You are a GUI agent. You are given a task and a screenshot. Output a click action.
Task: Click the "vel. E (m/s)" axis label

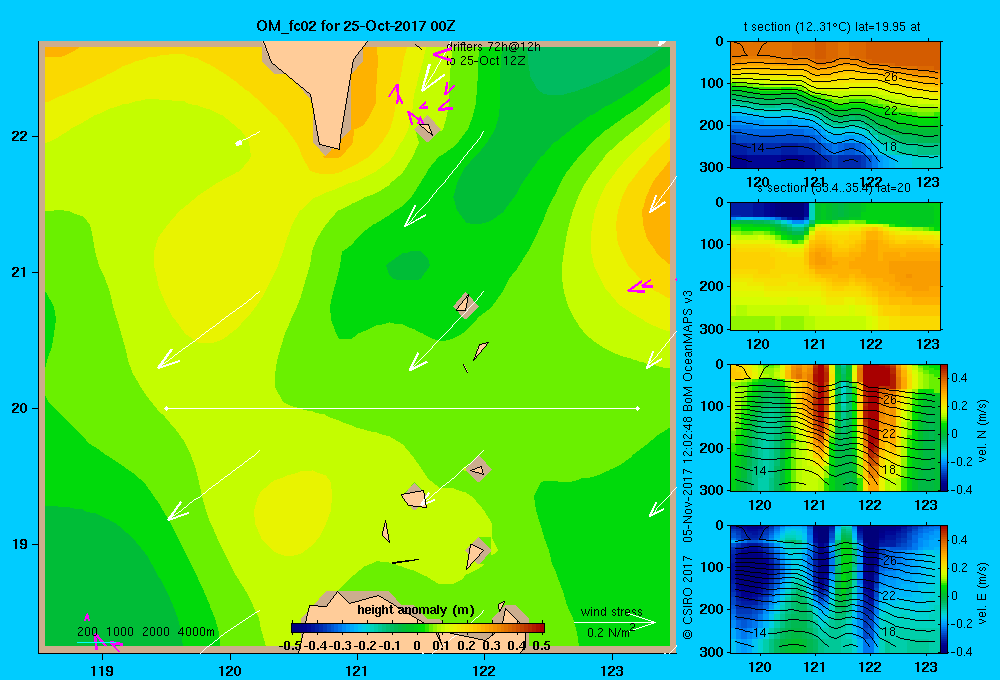[x=982, y=593]
